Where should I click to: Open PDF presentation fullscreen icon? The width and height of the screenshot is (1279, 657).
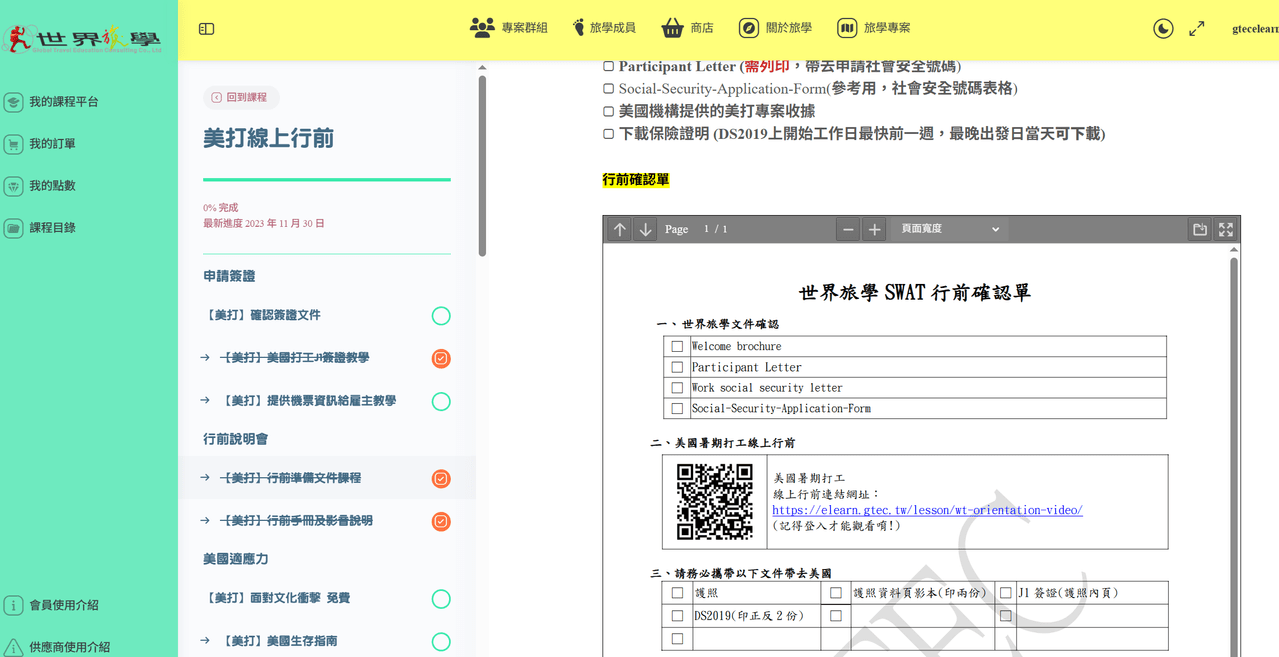click(x=1226, y=229)
